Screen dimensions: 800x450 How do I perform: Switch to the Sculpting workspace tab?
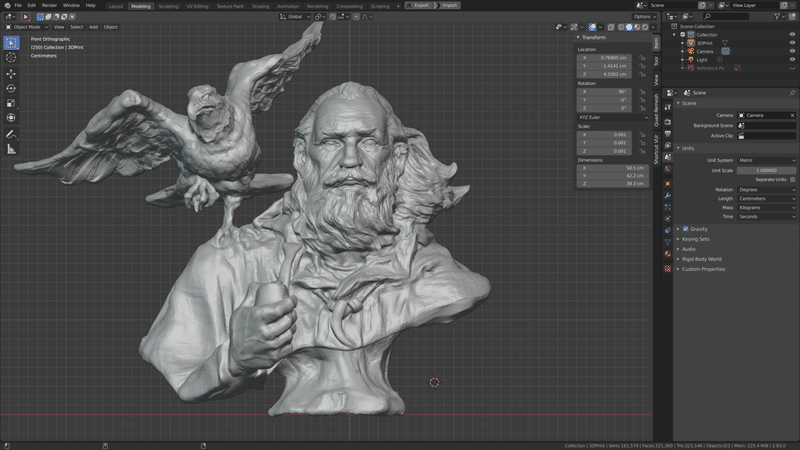pyautogui.click(x=168, y=6)
